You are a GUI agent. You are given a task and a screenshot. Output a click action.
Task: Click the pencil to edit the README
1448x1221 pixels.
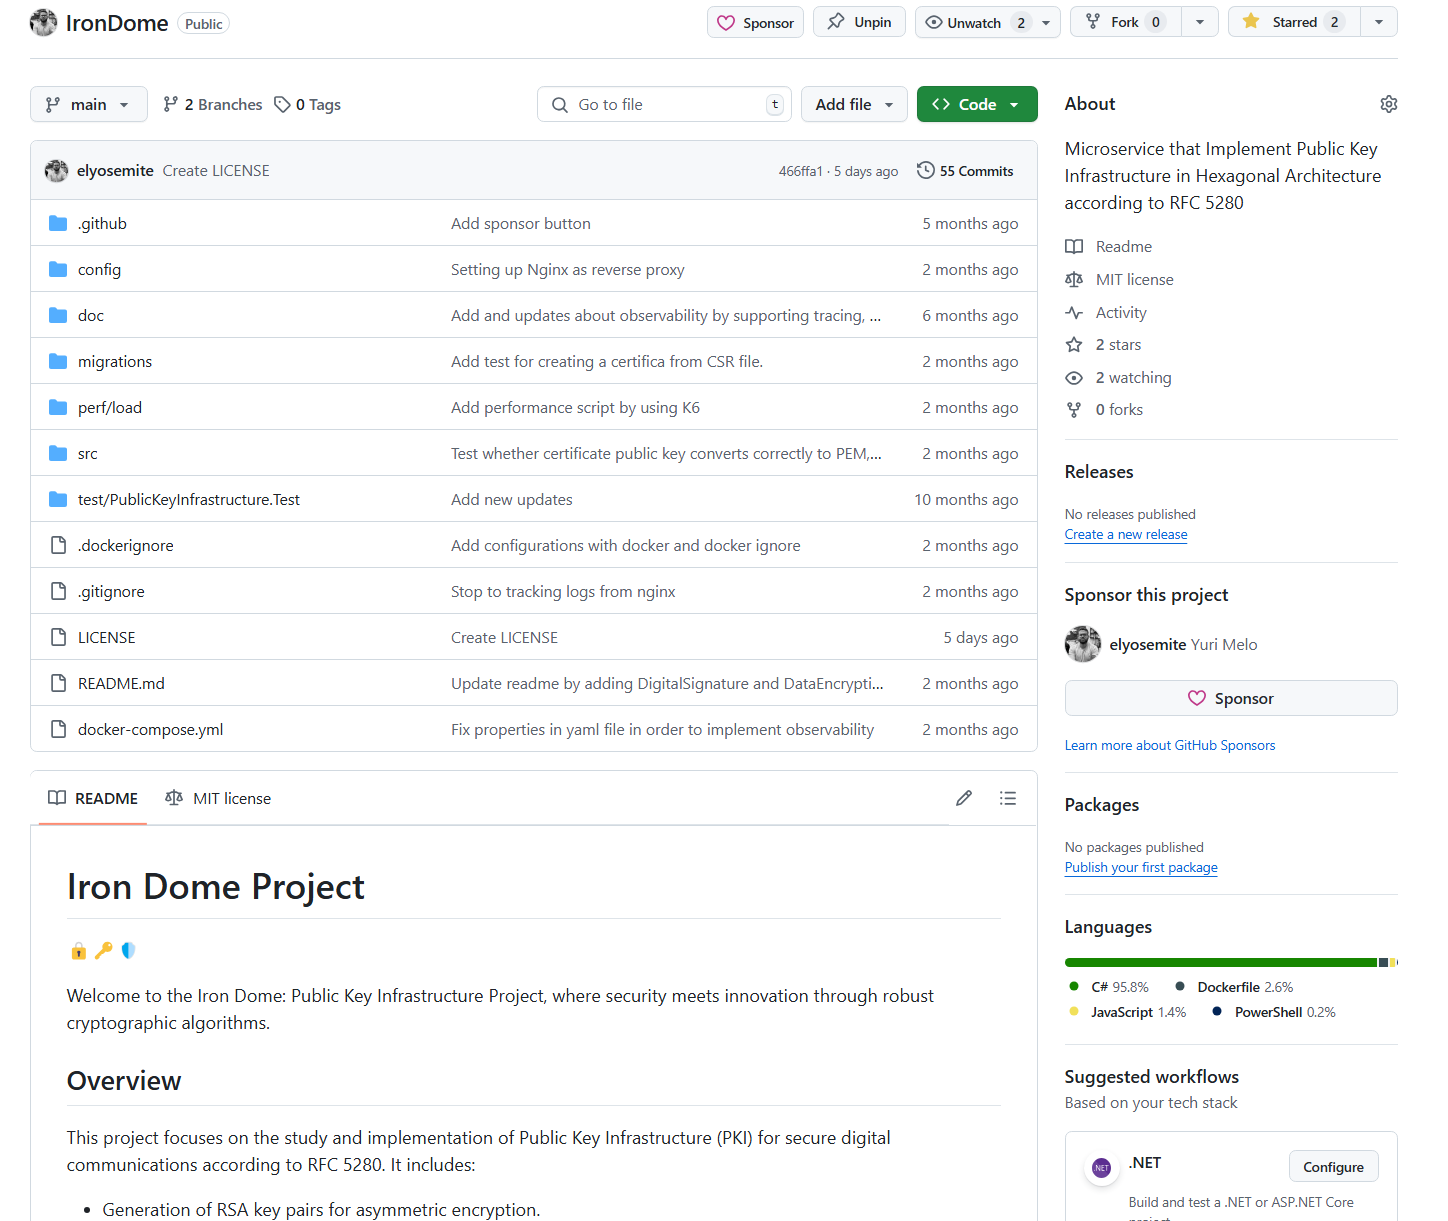(x=963, y=798)
